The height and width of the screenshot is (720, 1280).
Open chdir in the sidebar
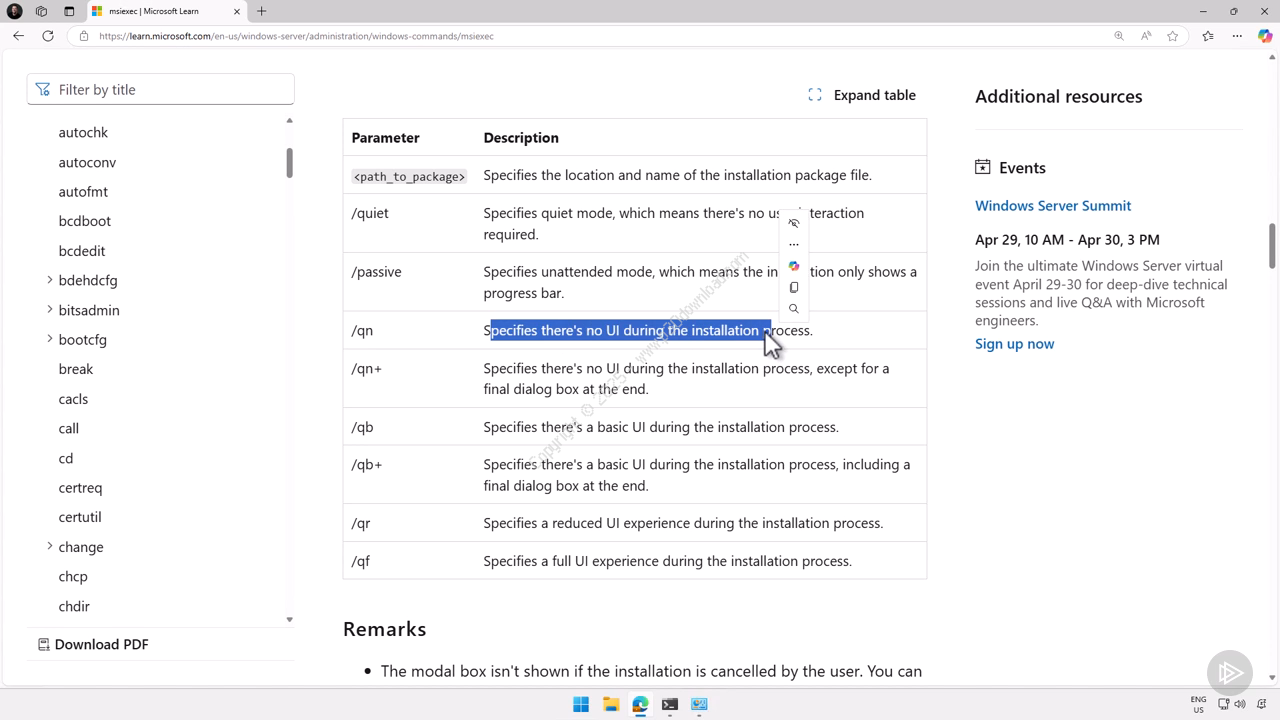[74, 606]
